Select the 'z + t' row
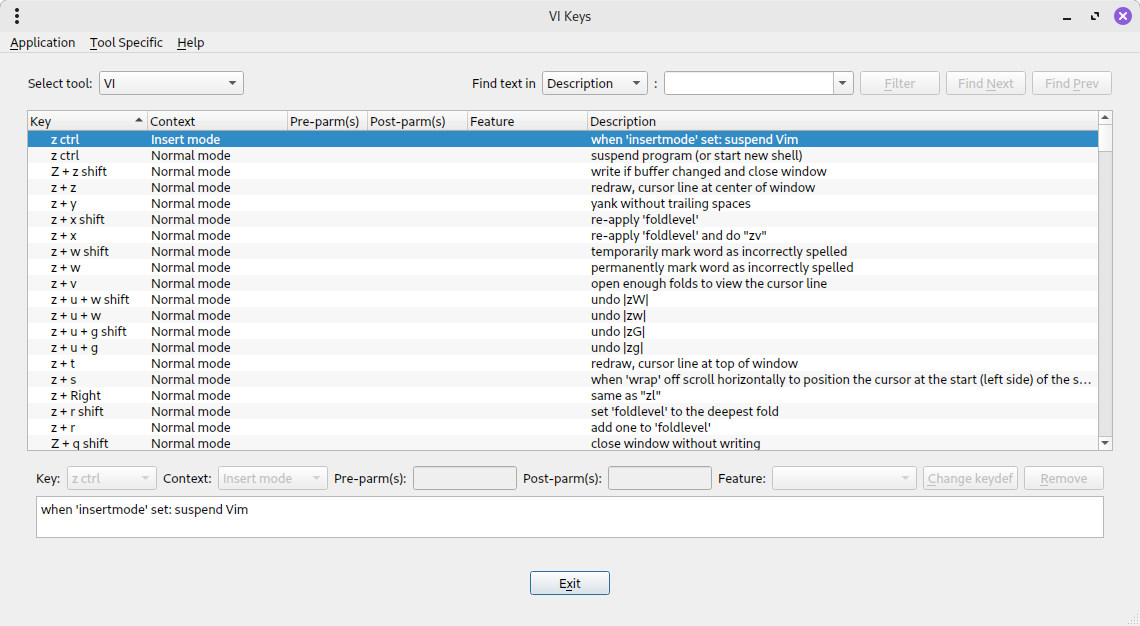 coord(563,363)
